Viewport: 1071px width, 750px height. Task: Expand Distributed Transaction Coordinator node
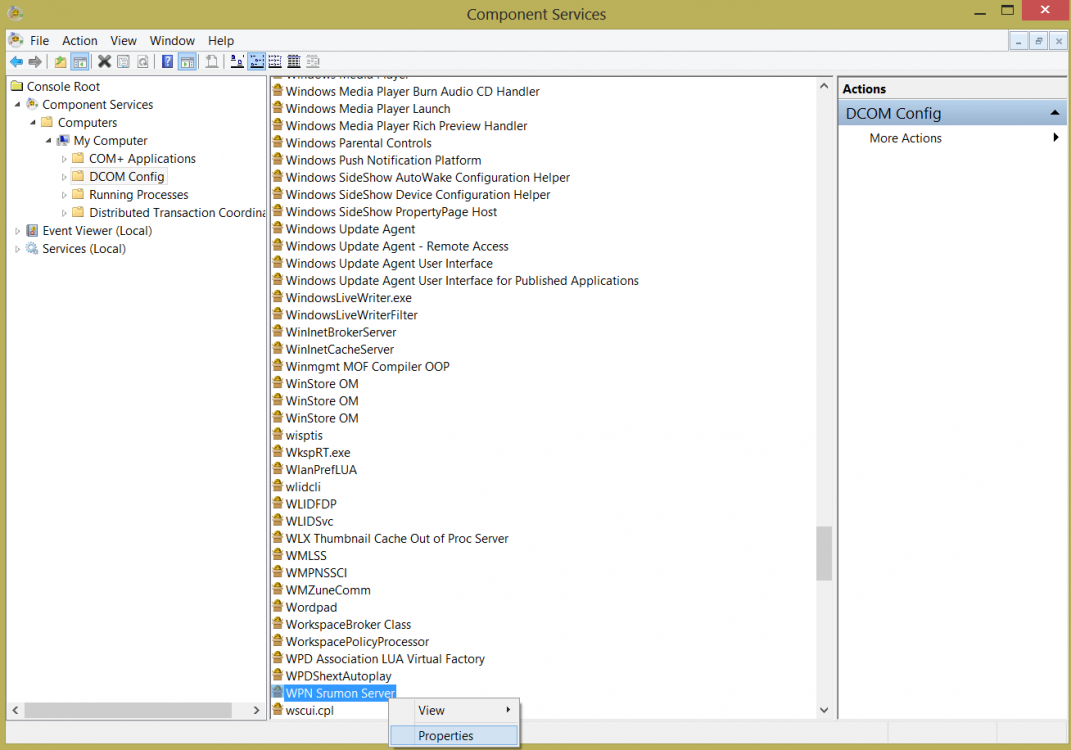click(x=64, y=213)
